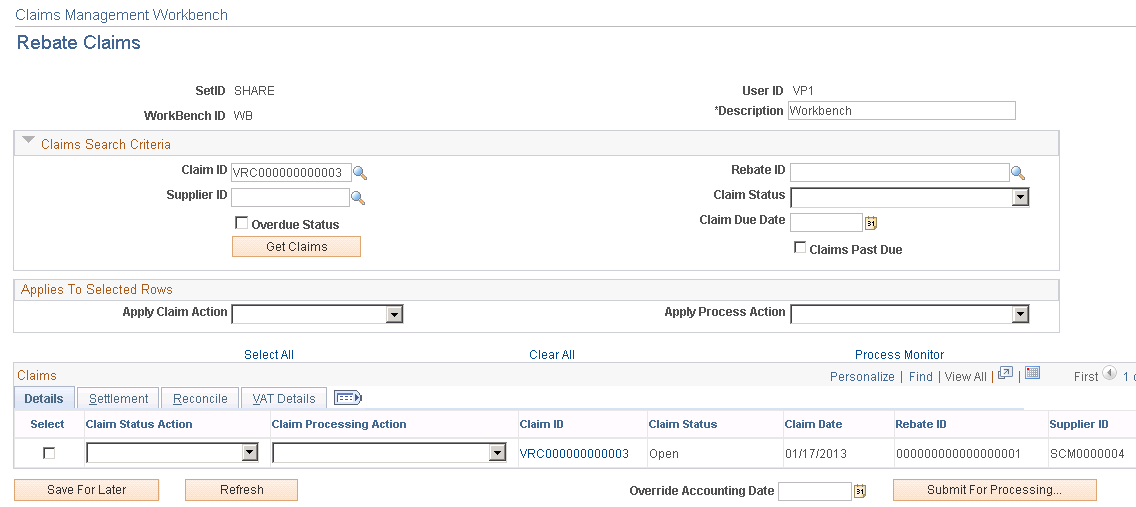The image size is (1136, 507).
Task: Click Claim Processing Action column header
Action: pyautogui.click(x=339, y=424)
